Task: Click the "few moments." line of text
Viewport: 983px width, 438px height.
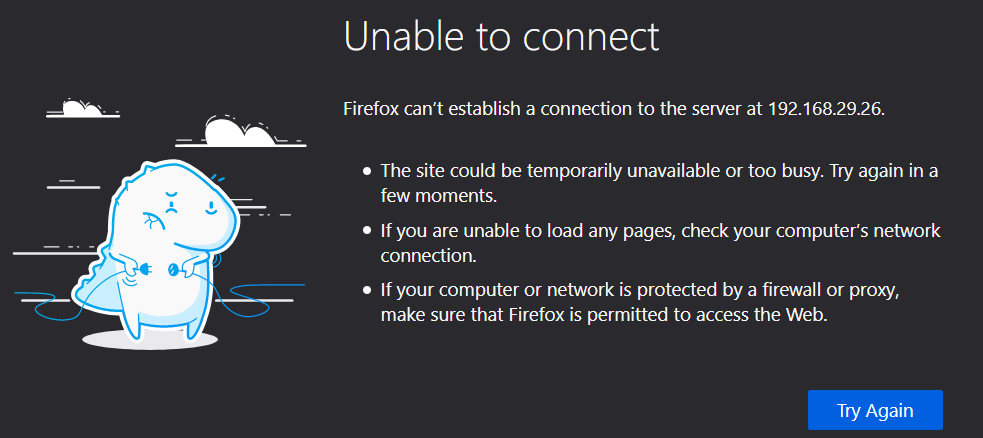Action: click(439, 196)
